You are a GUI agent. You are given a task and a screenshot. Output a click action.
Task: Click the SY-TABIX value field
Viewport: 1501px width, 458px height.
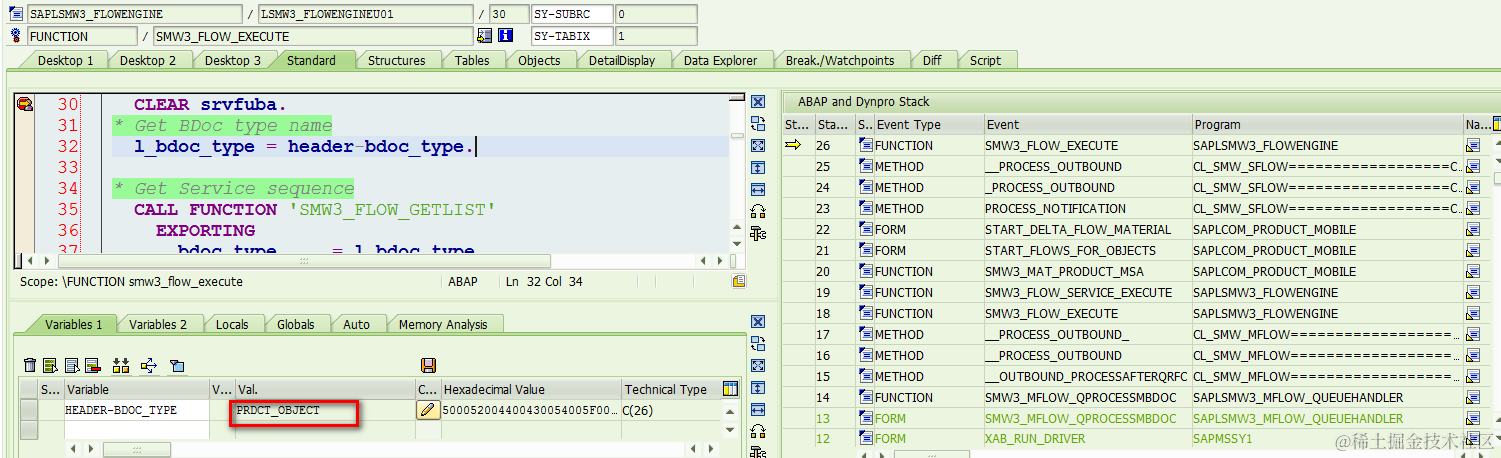tap(656, 36)
